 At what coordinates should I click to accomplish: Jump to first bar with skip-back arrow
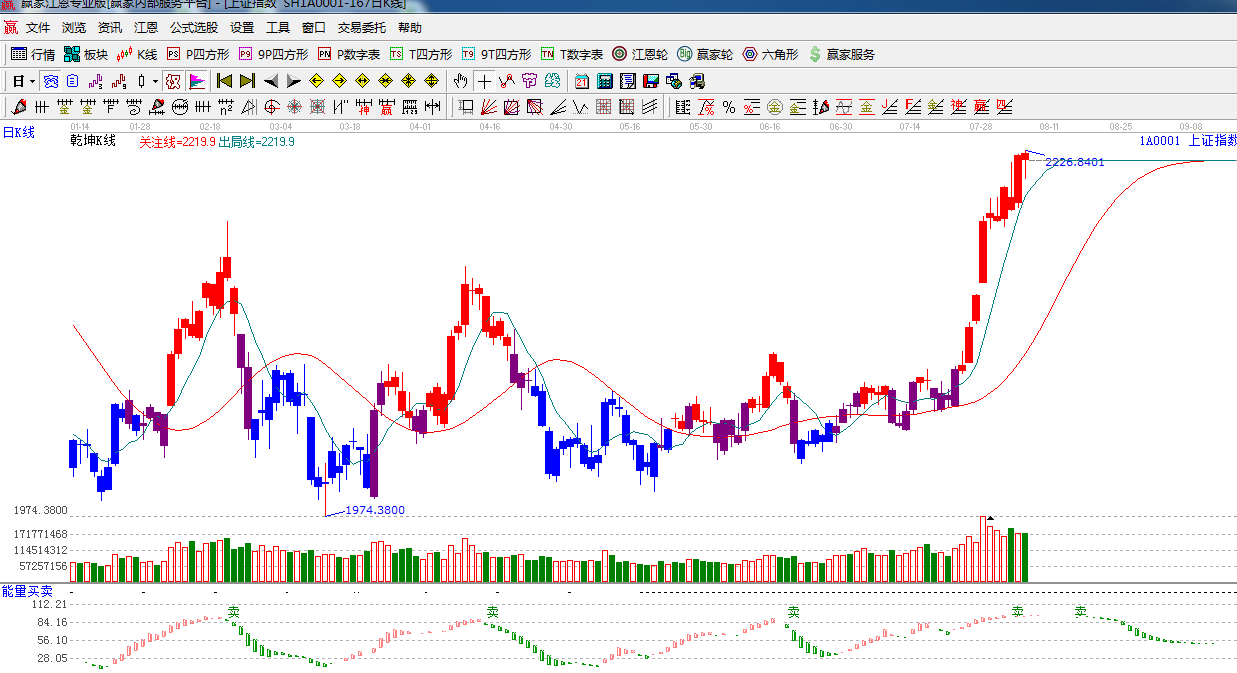pos(224,81)
